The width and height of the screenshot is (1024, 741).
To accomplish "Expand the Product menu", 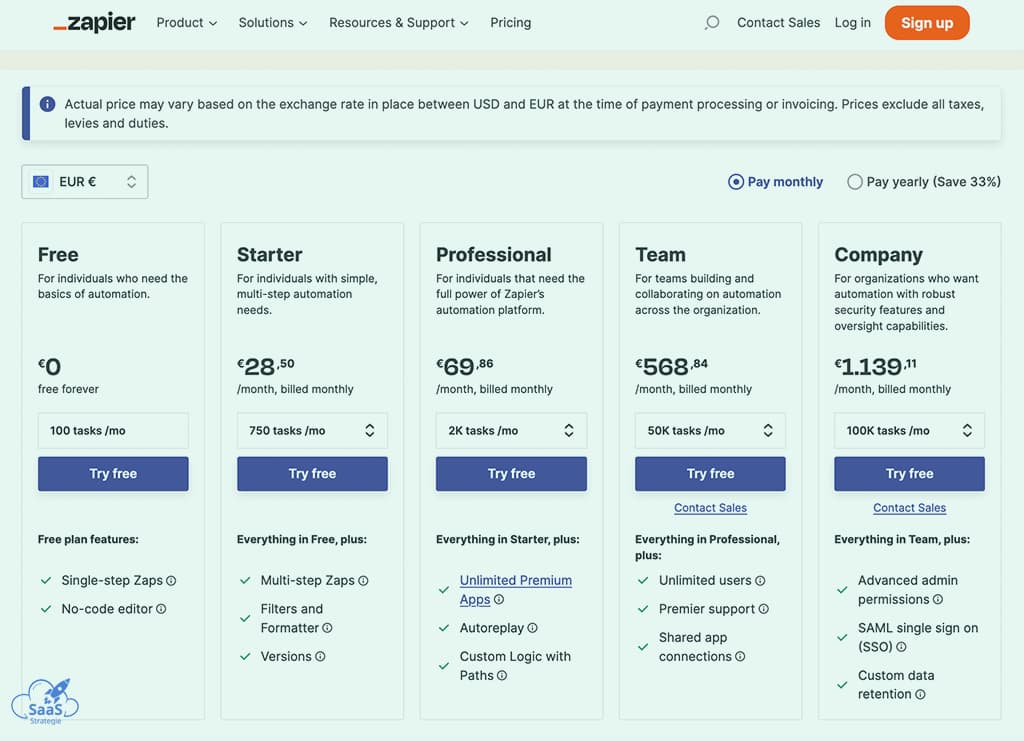I will pyautogui.click(x=187, y=23).
